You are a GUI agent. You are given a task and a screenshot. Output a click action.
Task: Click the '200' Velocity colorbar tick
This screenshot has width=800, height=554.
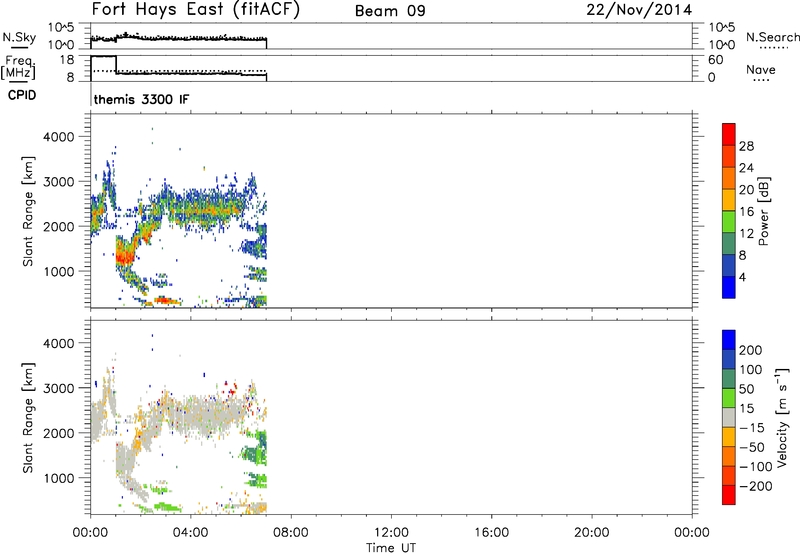click(751, 350)
